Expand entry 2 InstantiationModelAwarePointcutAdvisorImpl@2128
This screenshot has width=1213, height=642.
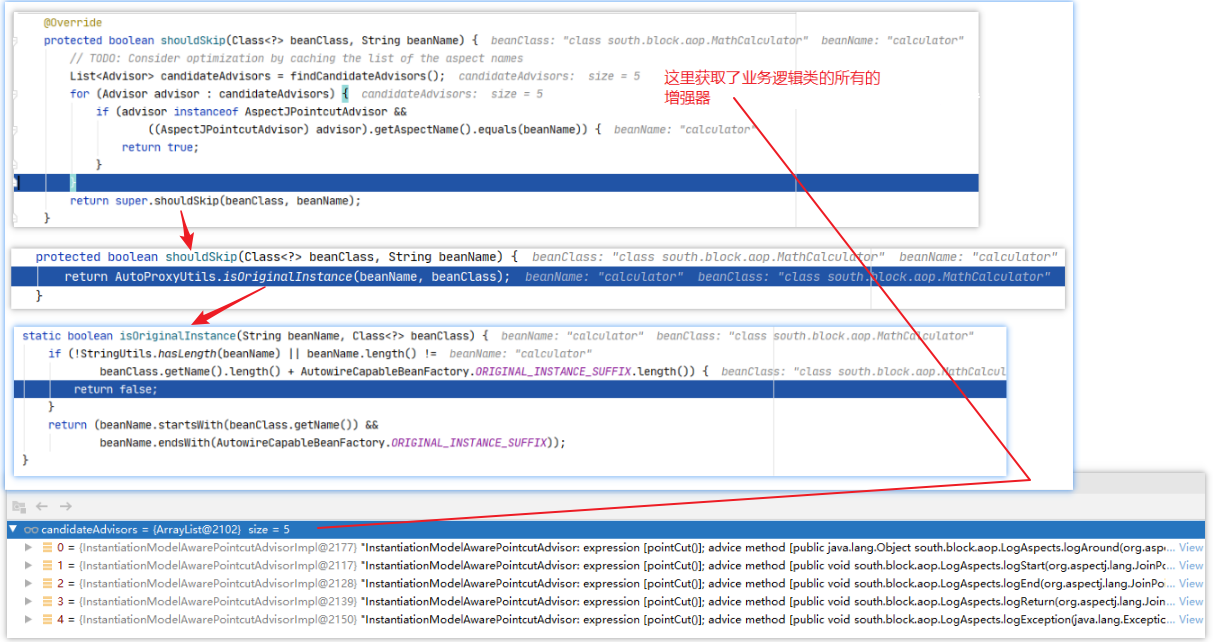click(x=29, y=583)
